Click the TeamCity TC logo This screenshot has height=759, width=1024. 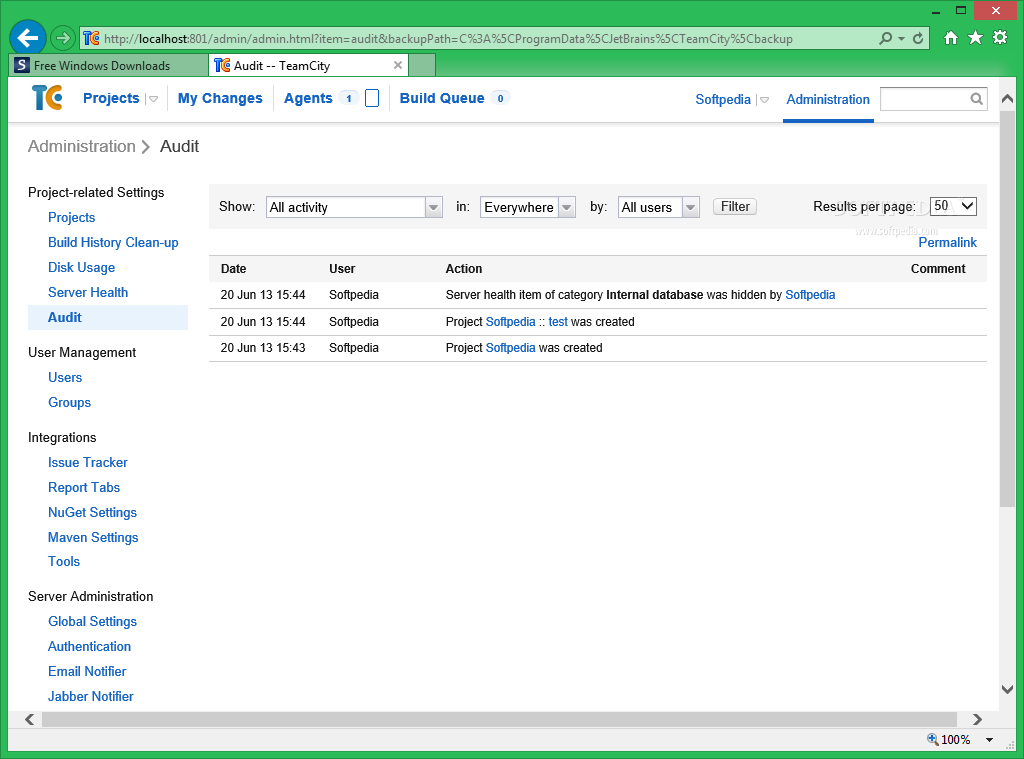coord(47,98)
